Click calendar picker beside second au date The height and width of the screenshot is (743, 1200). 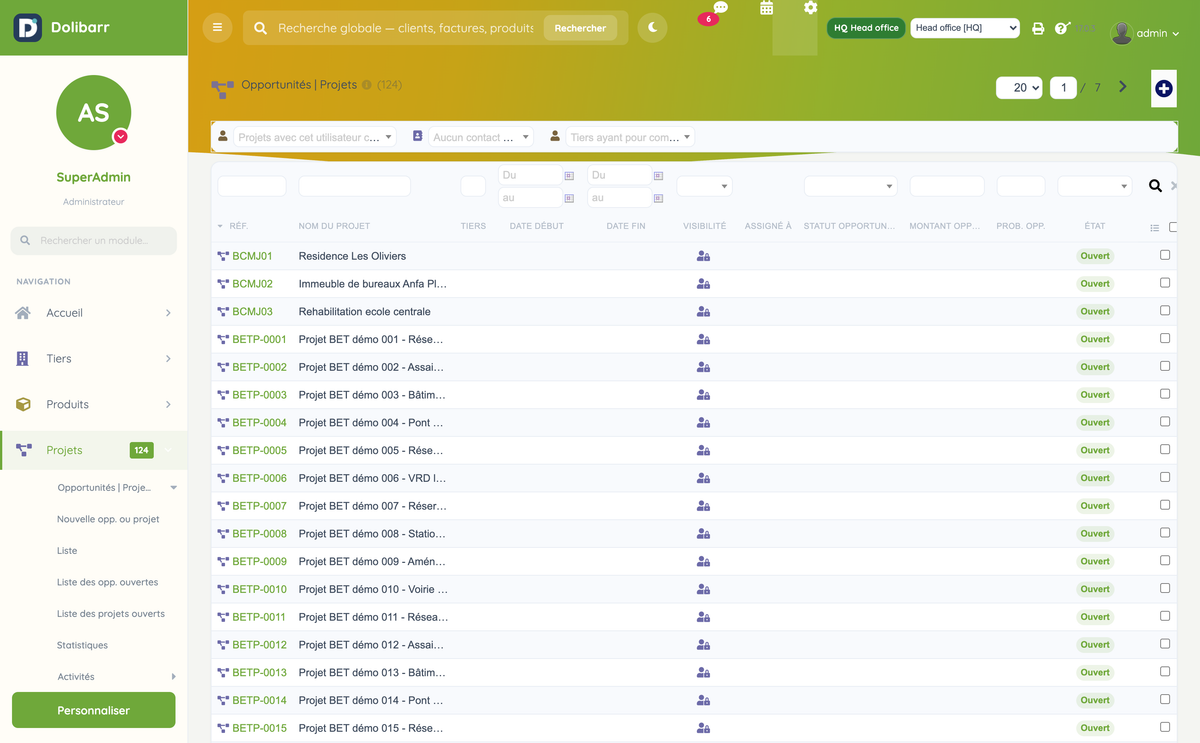point(658,198)
